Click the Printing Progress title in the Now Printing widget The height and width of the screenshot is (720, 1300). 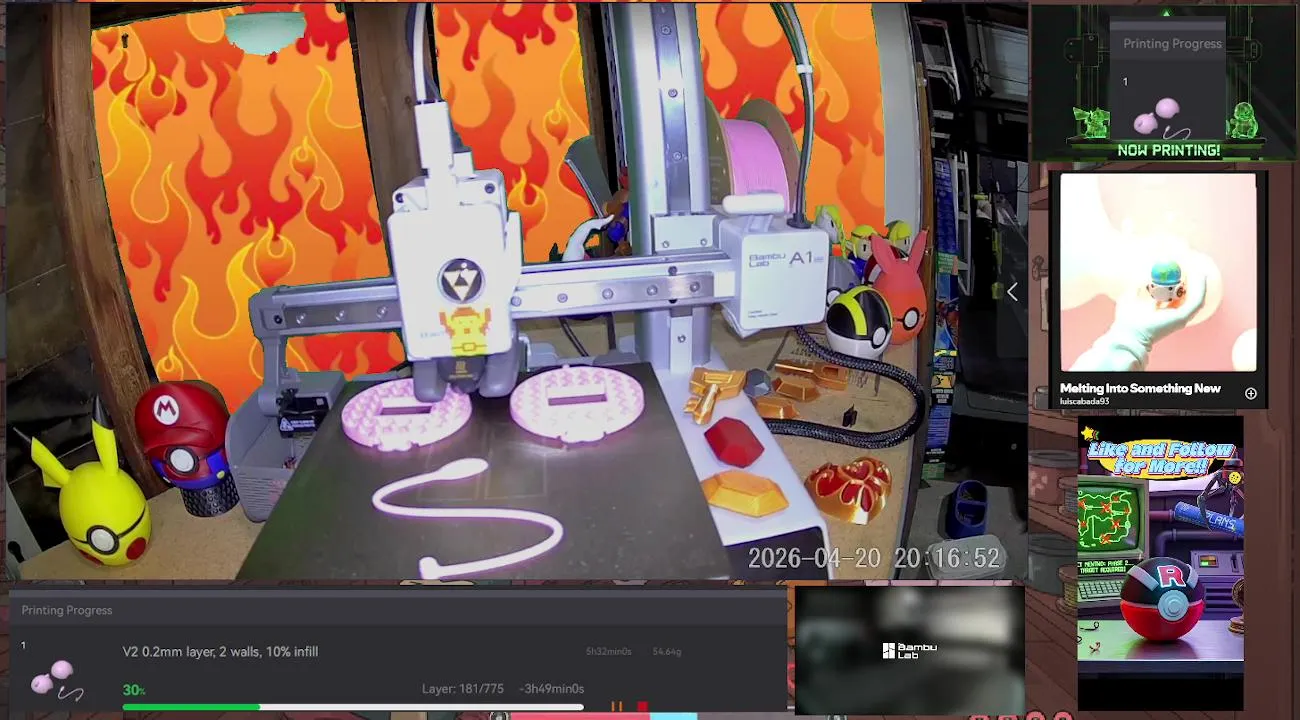click(1172, 43)
